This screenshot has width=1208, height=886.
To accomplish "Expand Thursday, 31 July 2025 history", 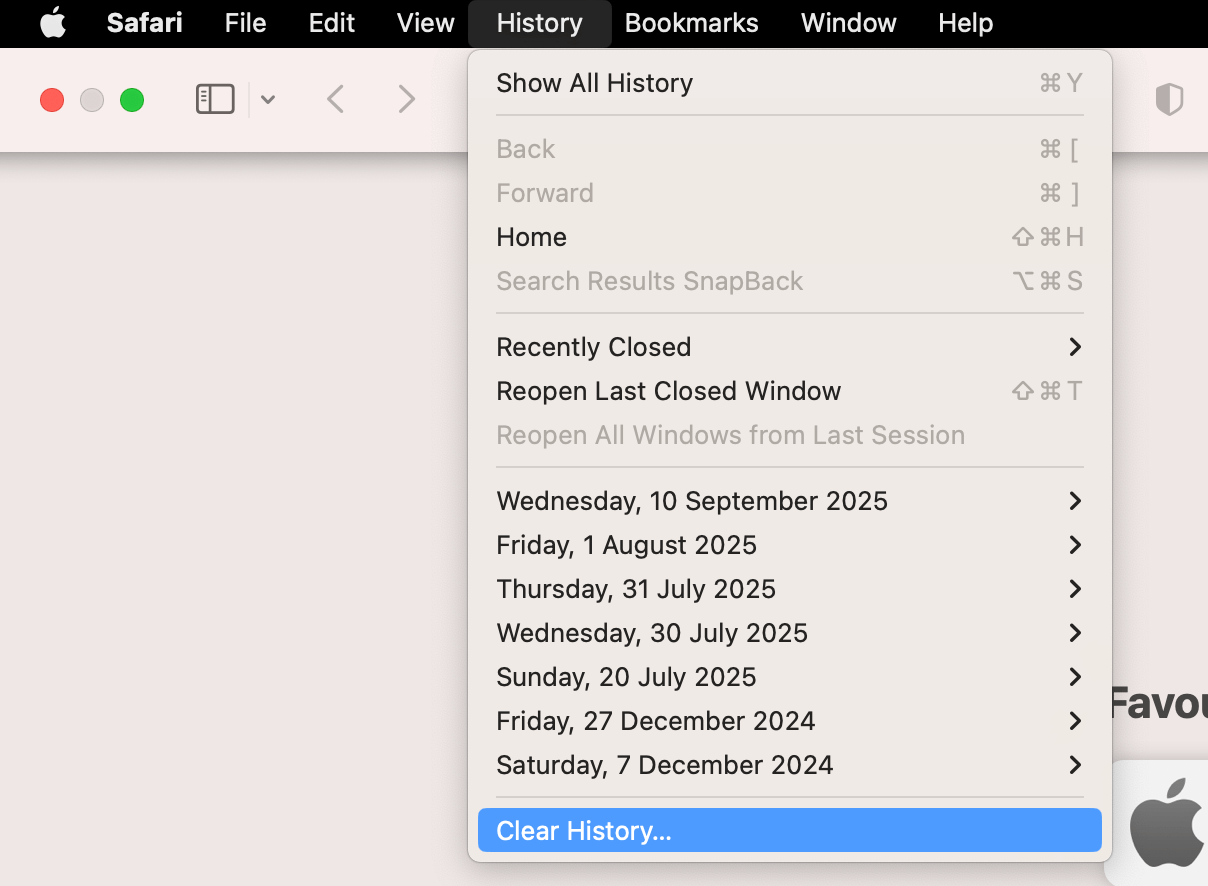I will pyautogui.click(x=790, y=589).
